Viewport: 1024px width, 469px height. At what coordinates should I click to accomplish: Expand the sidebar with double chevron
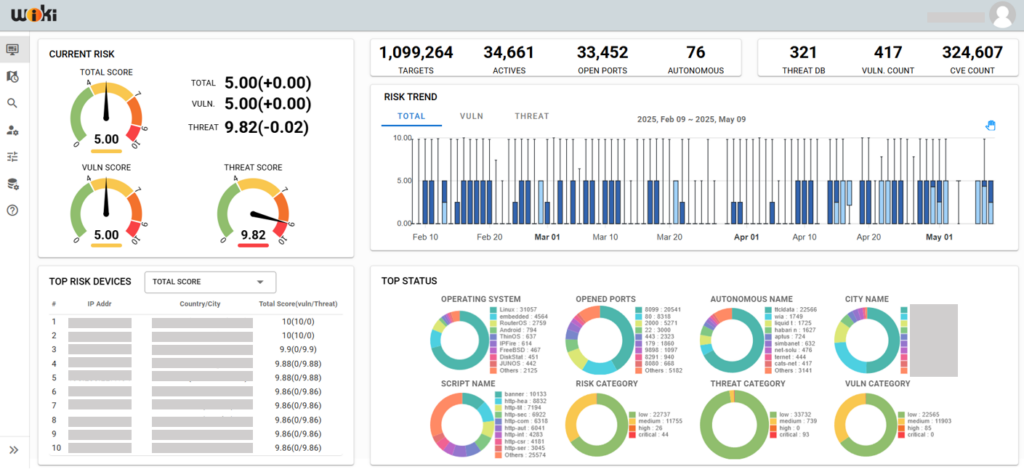(x=13, y=450)
